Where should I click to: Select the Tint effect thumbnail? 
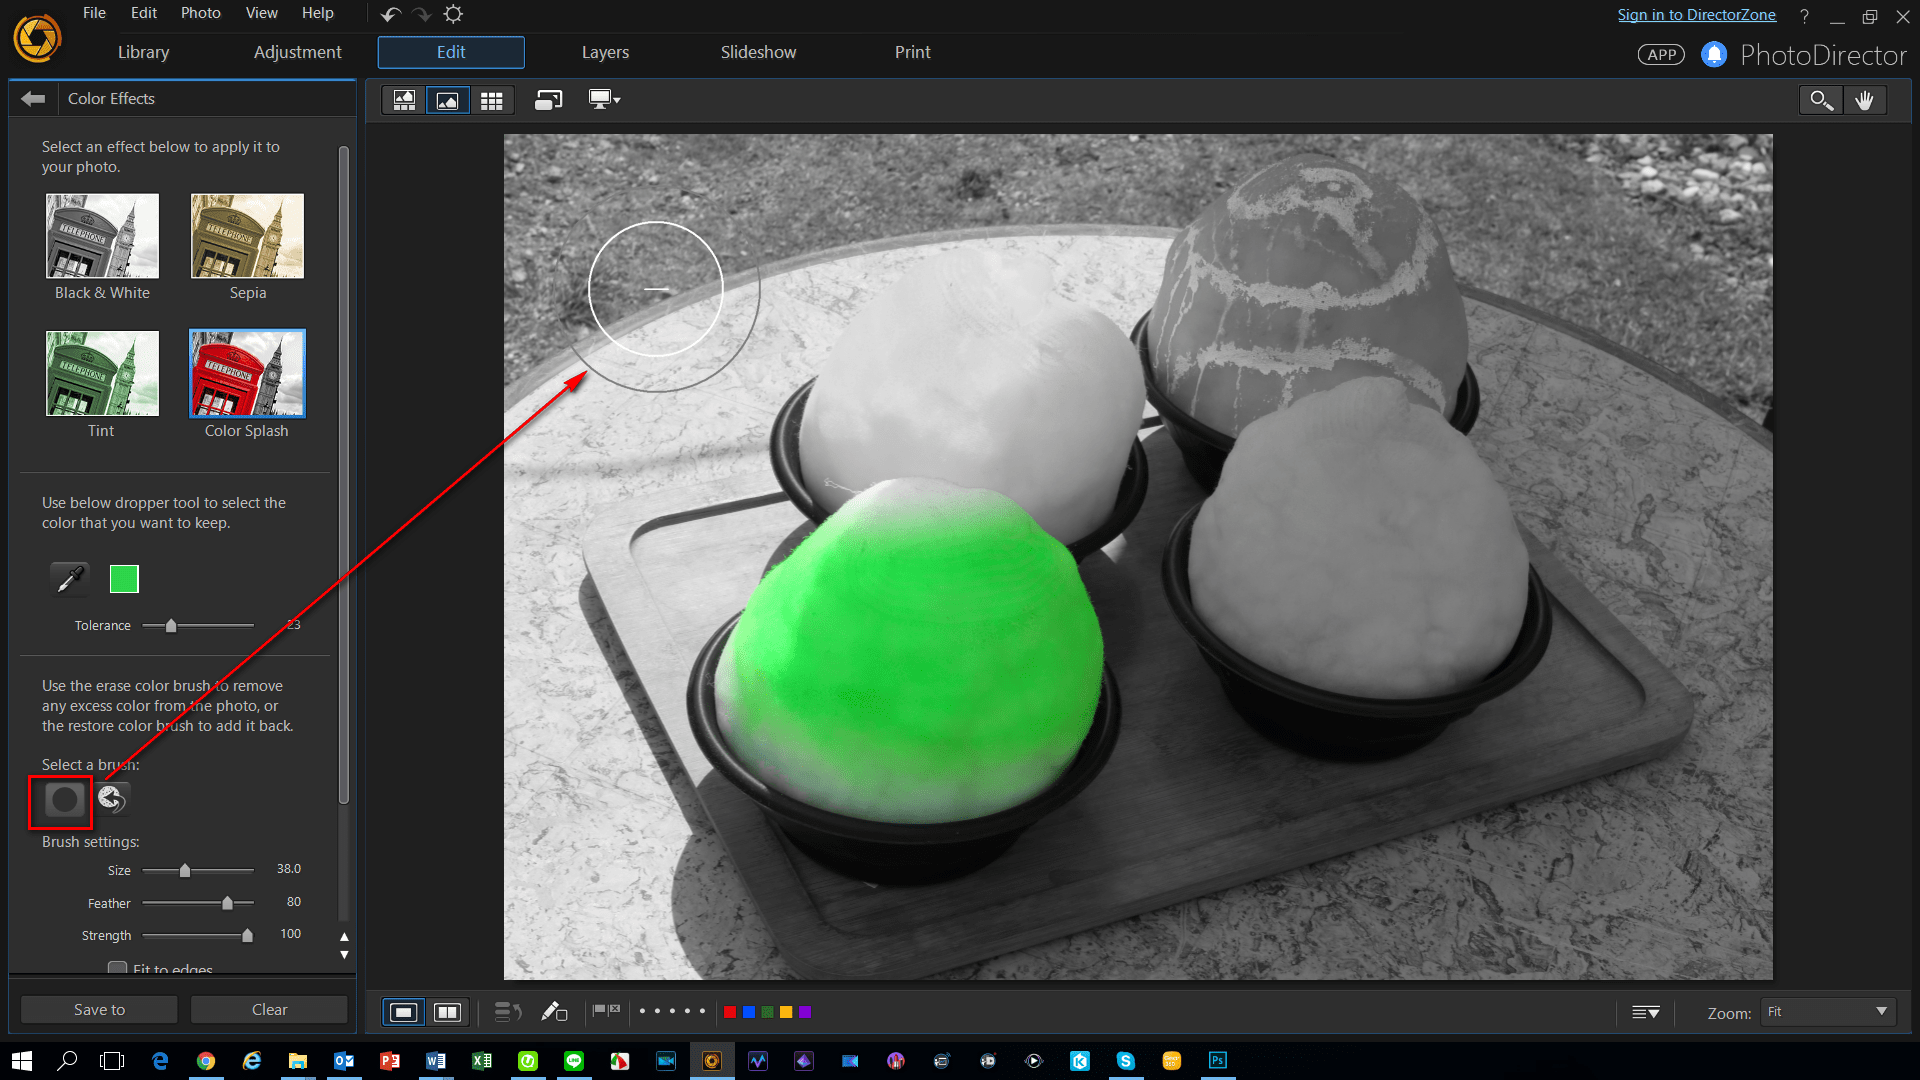[x=102, y=373]
